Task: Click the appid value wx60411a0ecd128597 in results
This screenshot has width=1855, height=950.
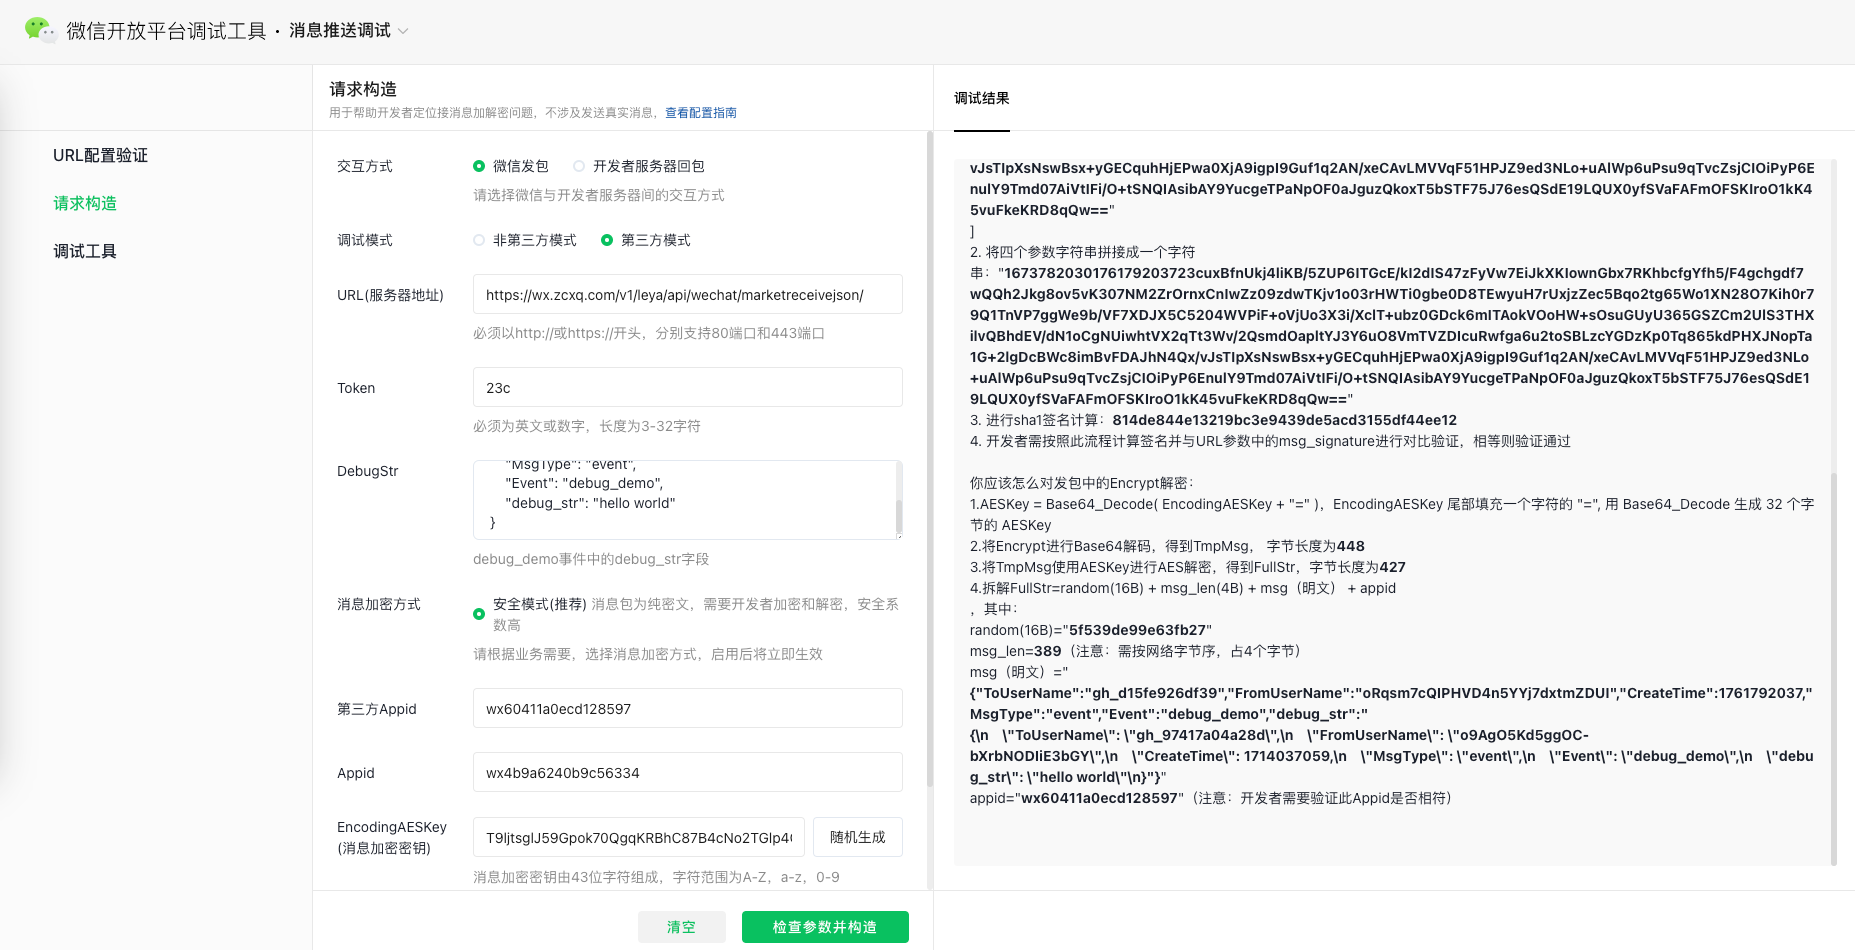Action: [x=1100, y=798]
